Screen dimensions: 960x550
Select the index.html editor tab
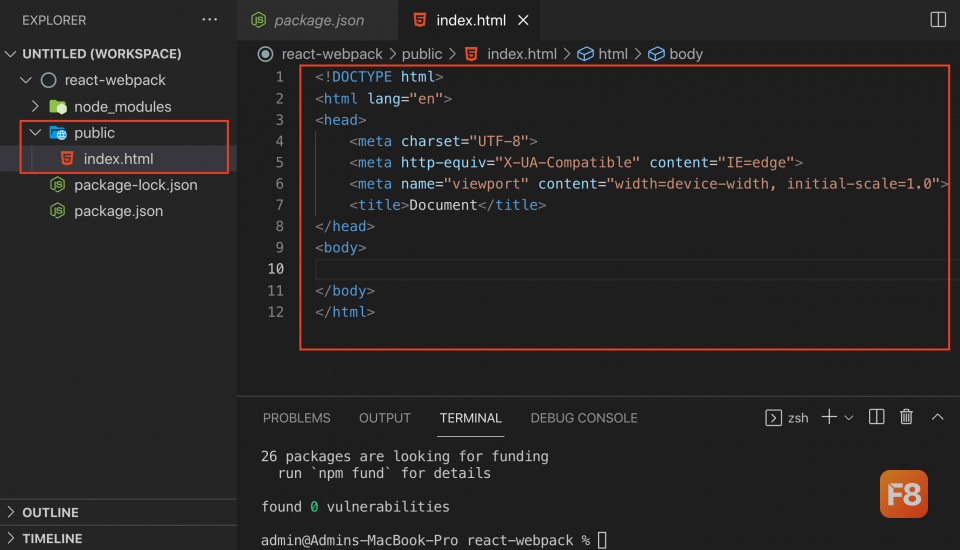coord(469,20)
